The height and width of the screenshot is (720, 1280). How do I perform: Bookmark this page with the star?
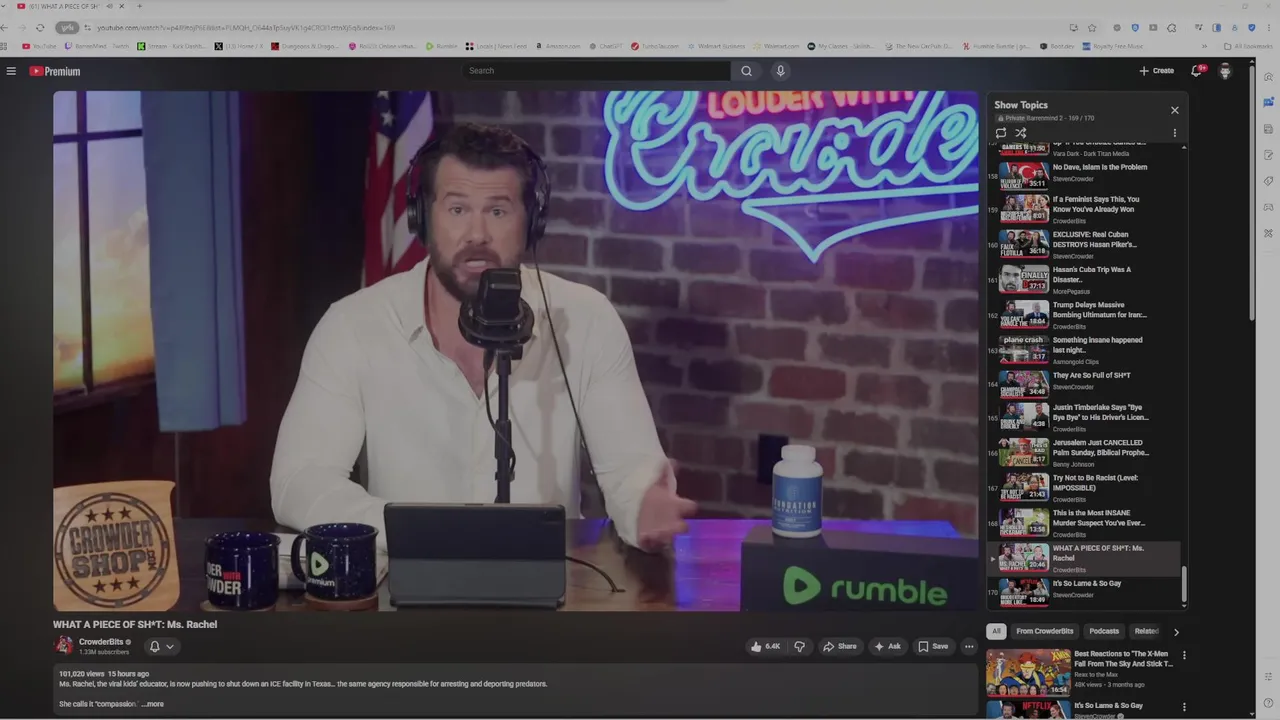(x=1092, y=28)
